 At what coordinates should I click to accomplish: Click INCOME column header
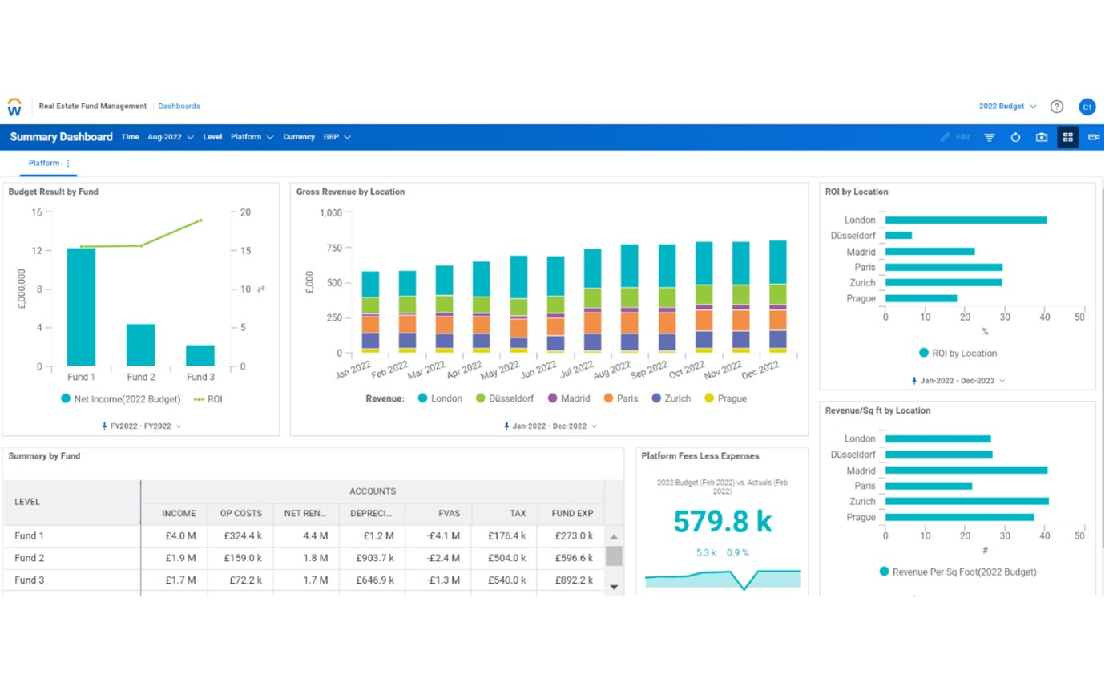179,513
